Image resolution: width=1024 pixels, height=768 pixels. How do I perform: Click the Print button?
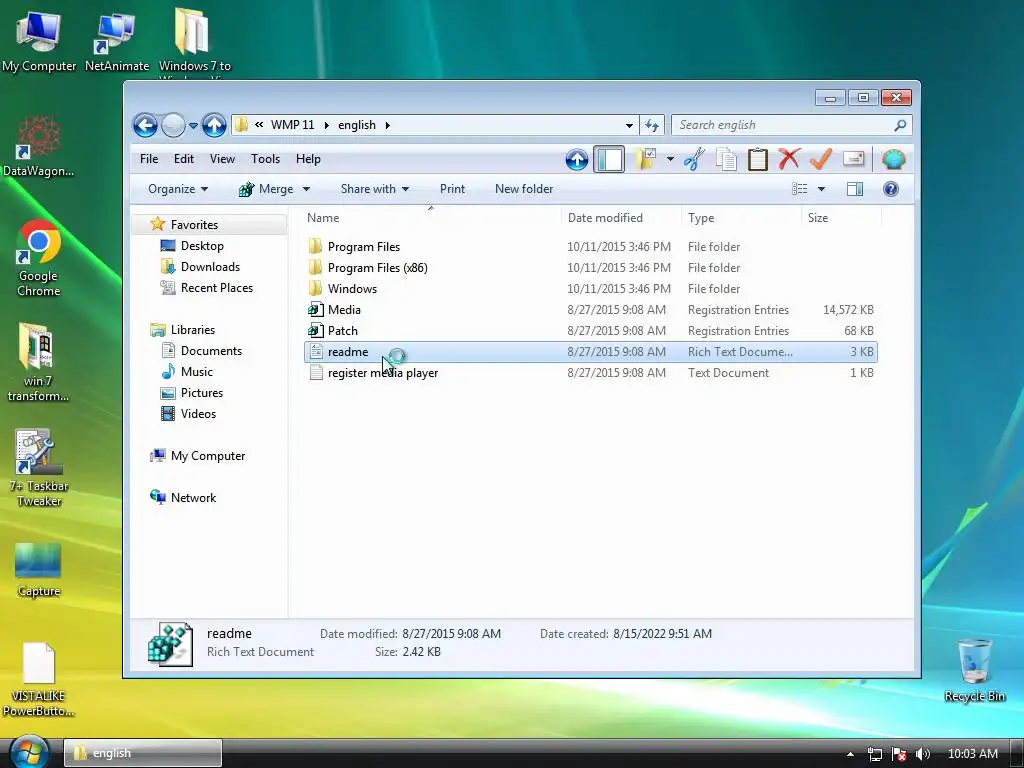point(452,189)
